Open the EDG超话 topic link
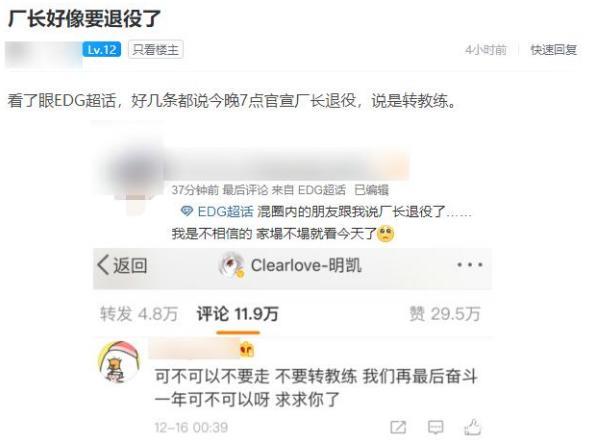609x445 pixels. [x=225, y=212]
